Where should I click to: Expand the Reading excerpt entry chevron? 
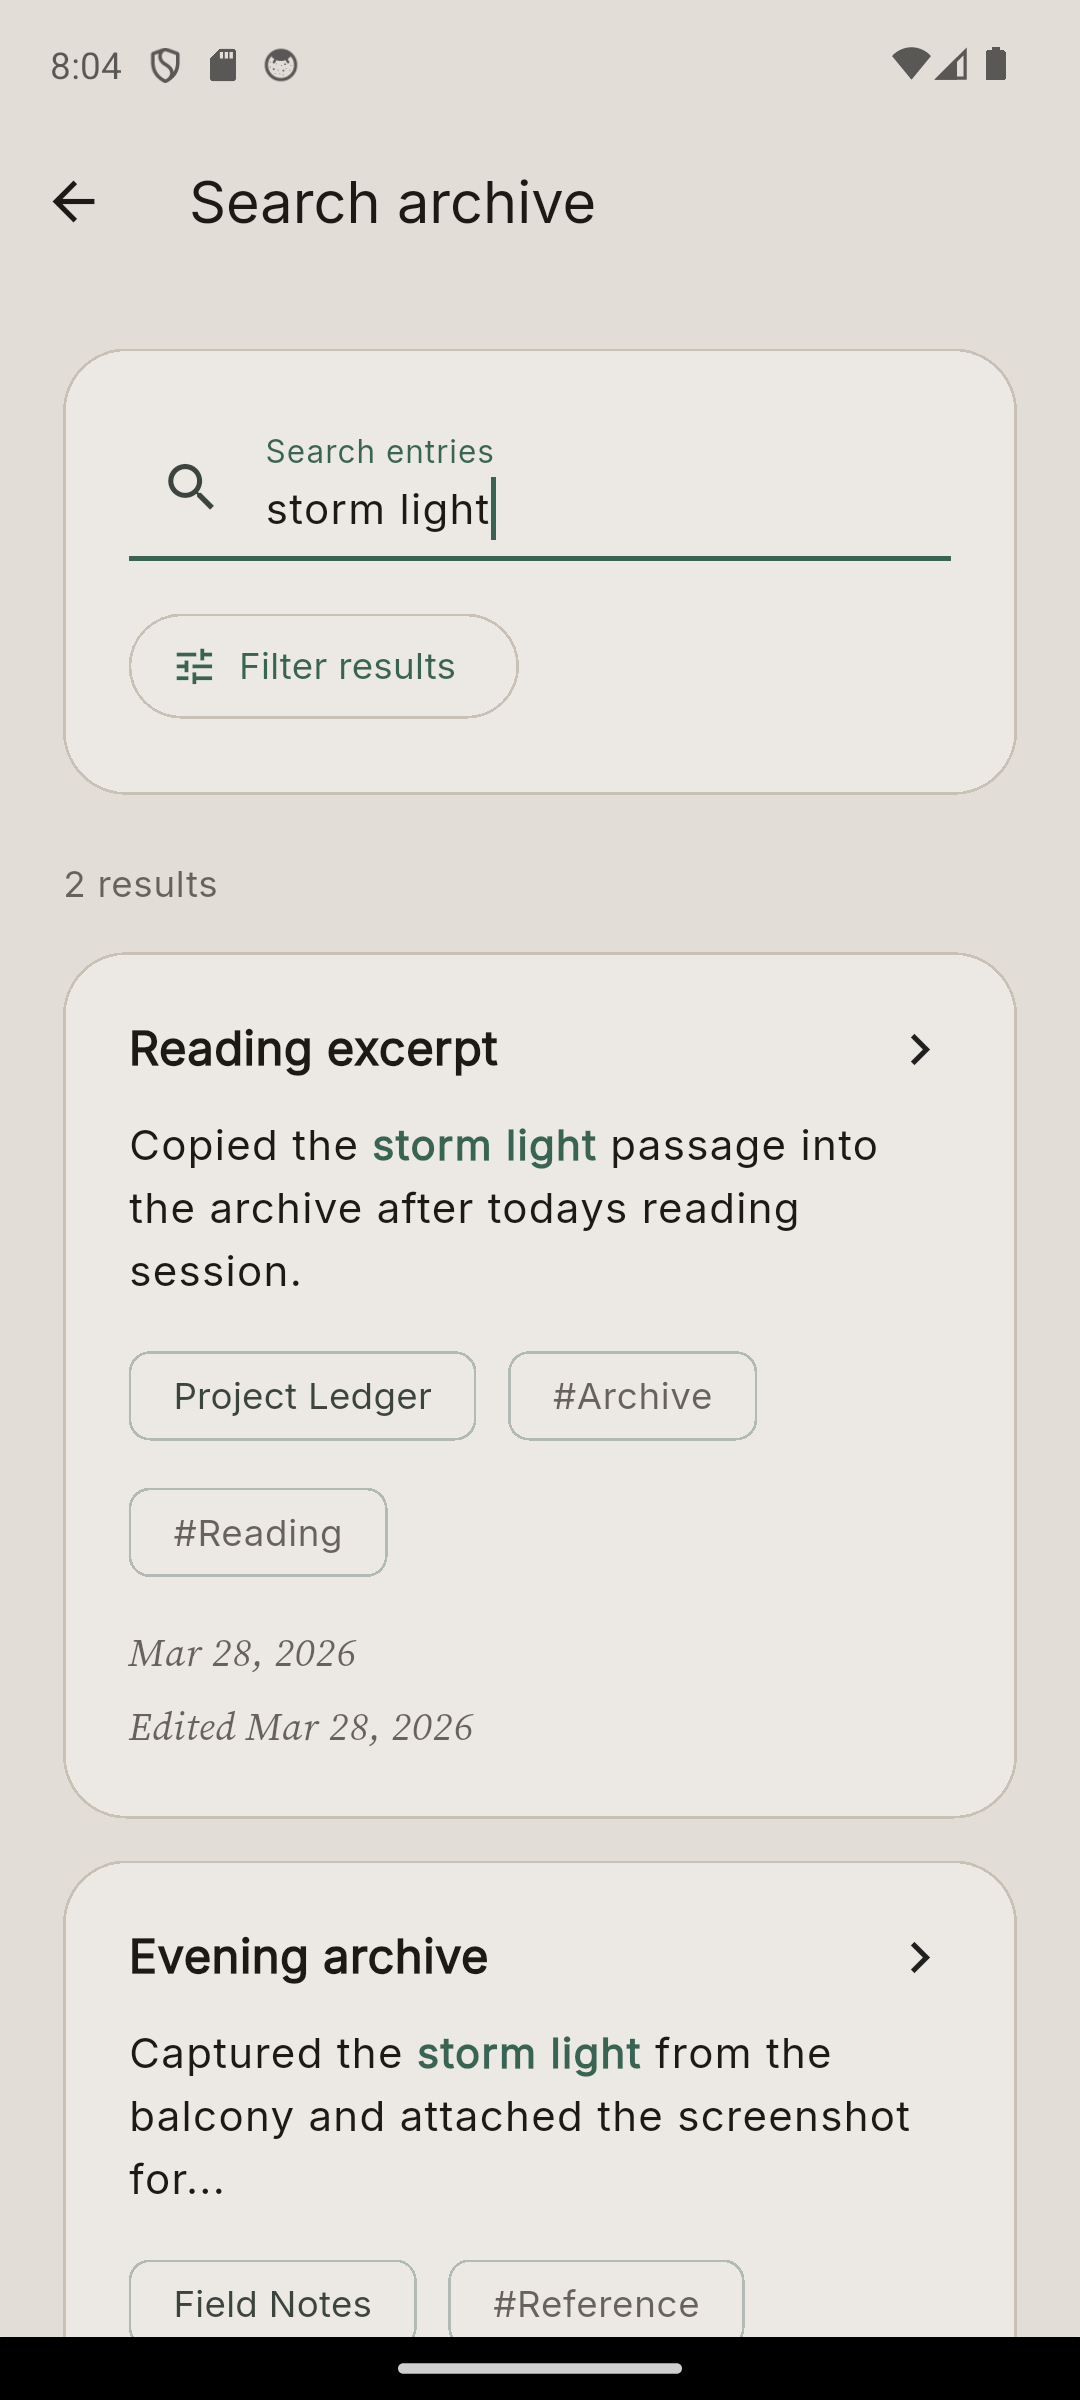(x=920, y=1050)
